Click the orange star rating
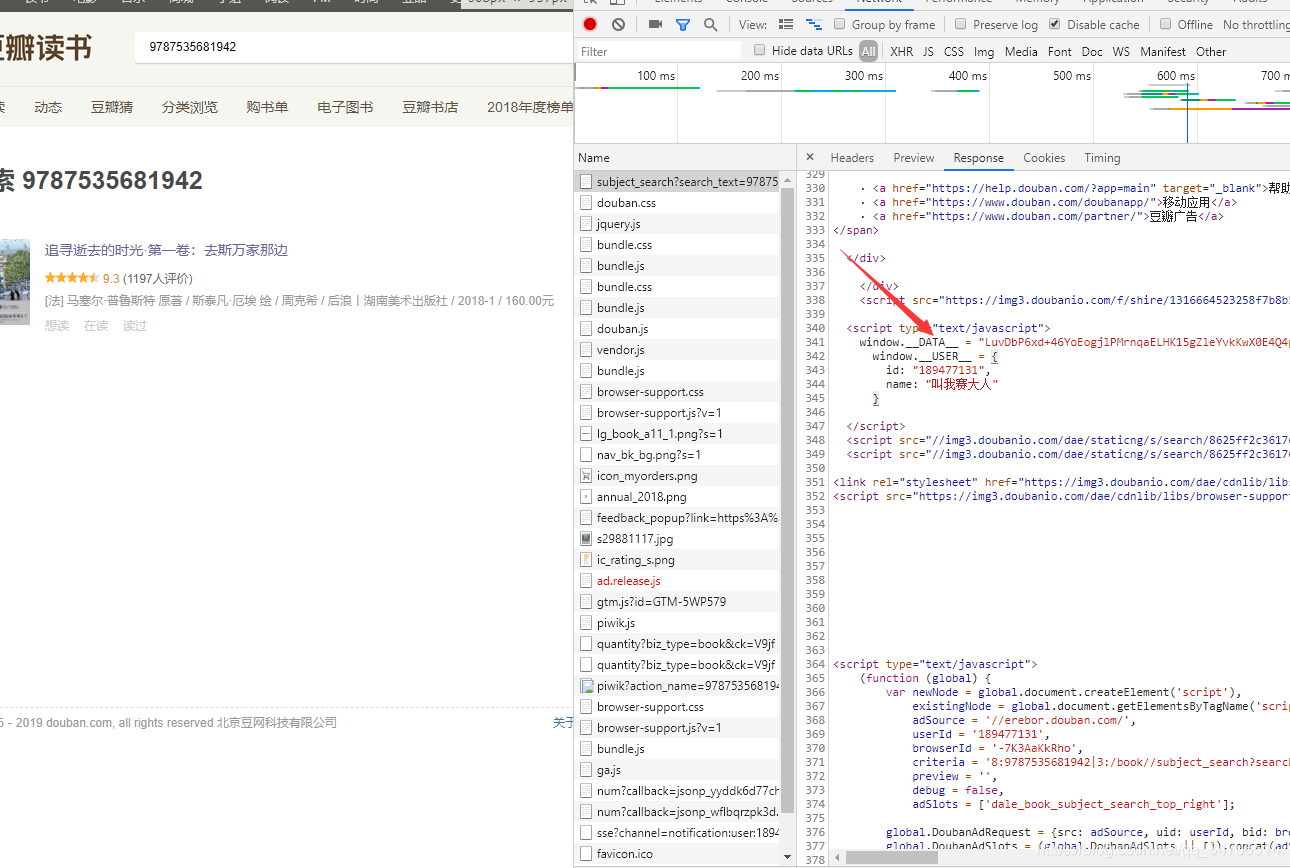This screenshot has height=868, width=1290. click(x=72, y=278)
